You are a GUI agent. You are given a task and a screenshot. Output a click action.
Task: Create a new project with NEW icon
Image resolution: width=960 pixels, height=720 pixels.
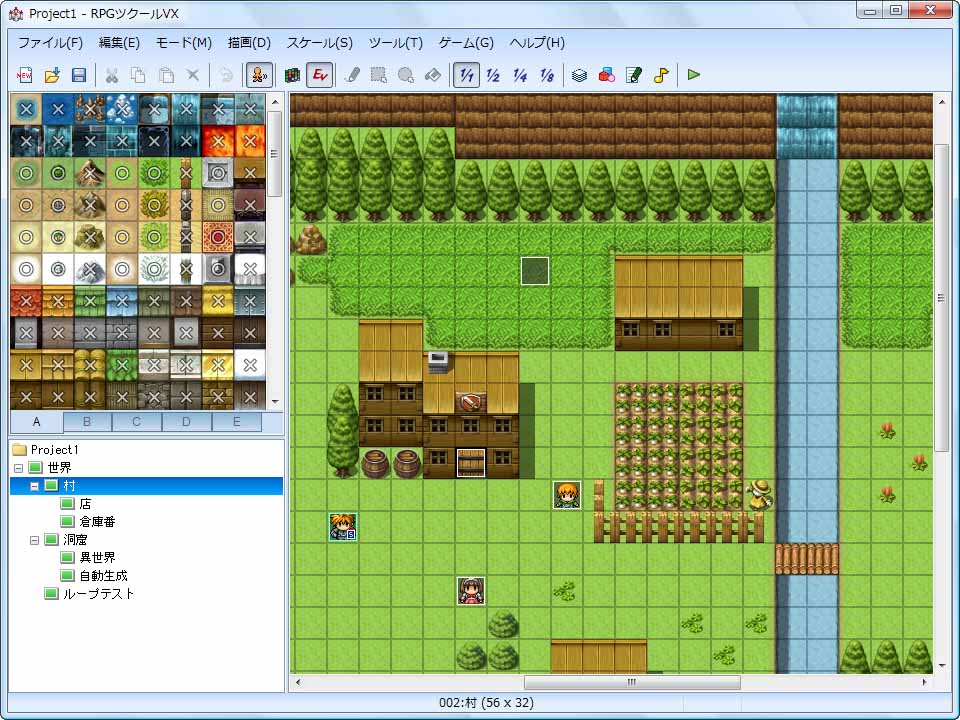pos(24,75)
